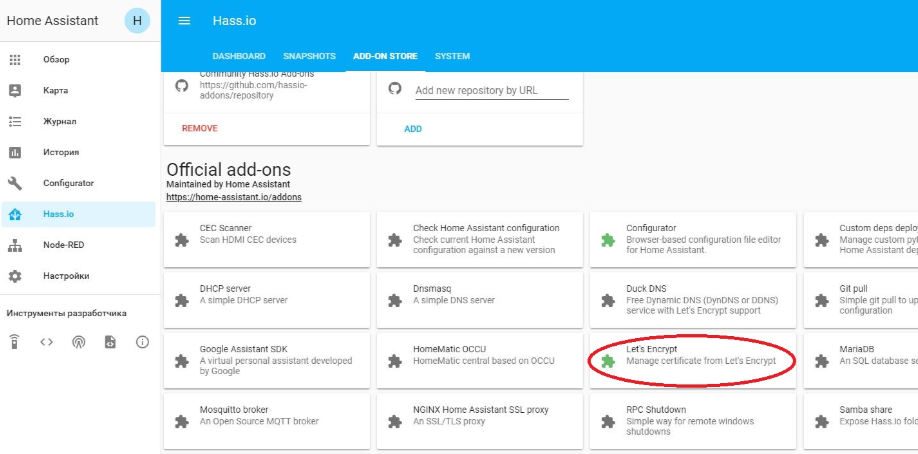The height and width of the screenshot is (454, 918).
Task: Click the Node-RED sitemap icon
Action: [x=15, y=245]
